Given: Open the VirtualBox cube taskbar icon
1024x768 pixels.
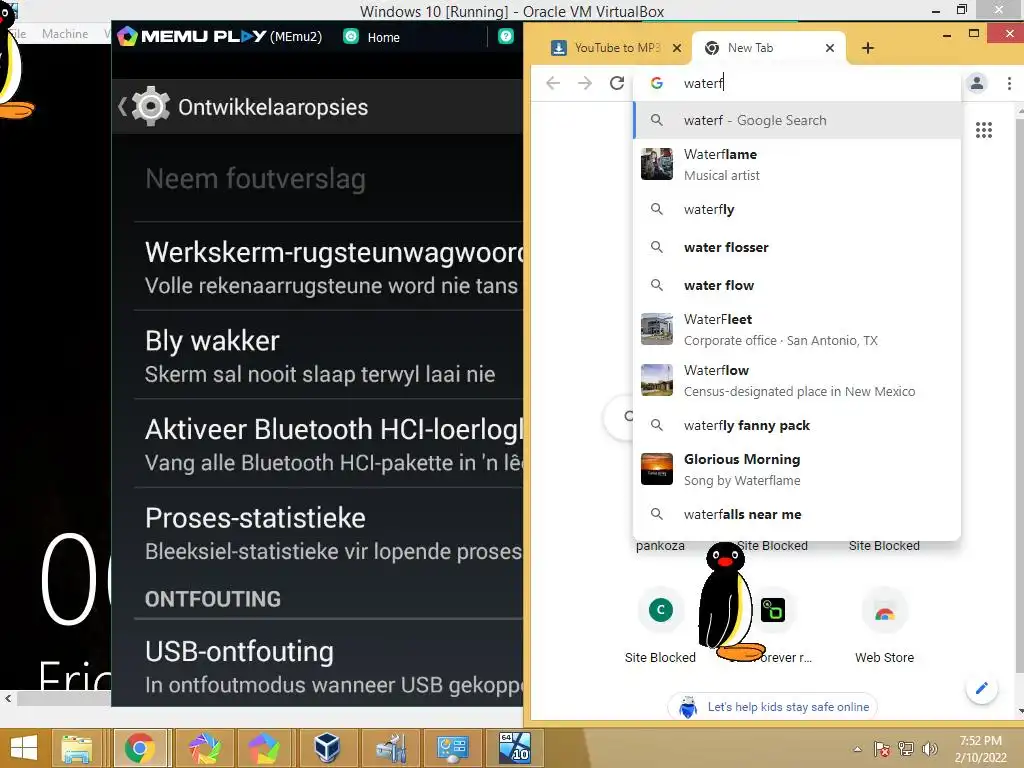Looking at the screenshot, I should (x=326, y=748).
